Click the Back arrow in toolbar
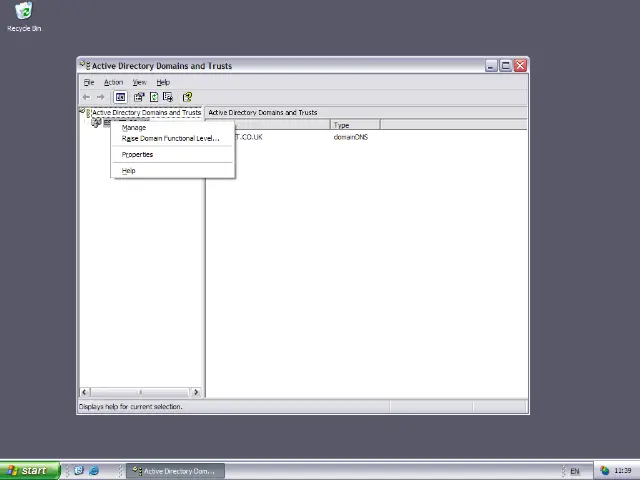This screenshot has height=480, width=640. pyautogui.click(x=86, y=97)
